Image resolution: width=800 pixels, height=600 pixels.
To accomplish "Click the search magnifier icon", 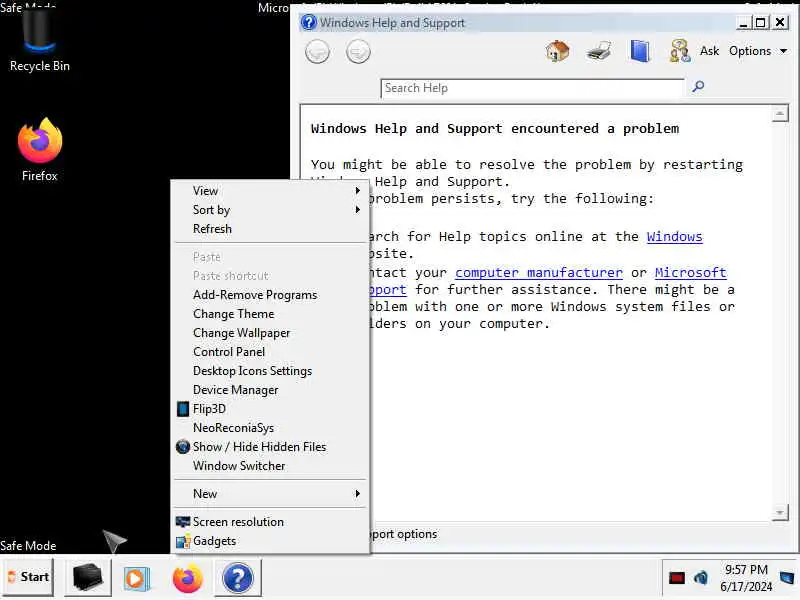I will pos(698,86).
